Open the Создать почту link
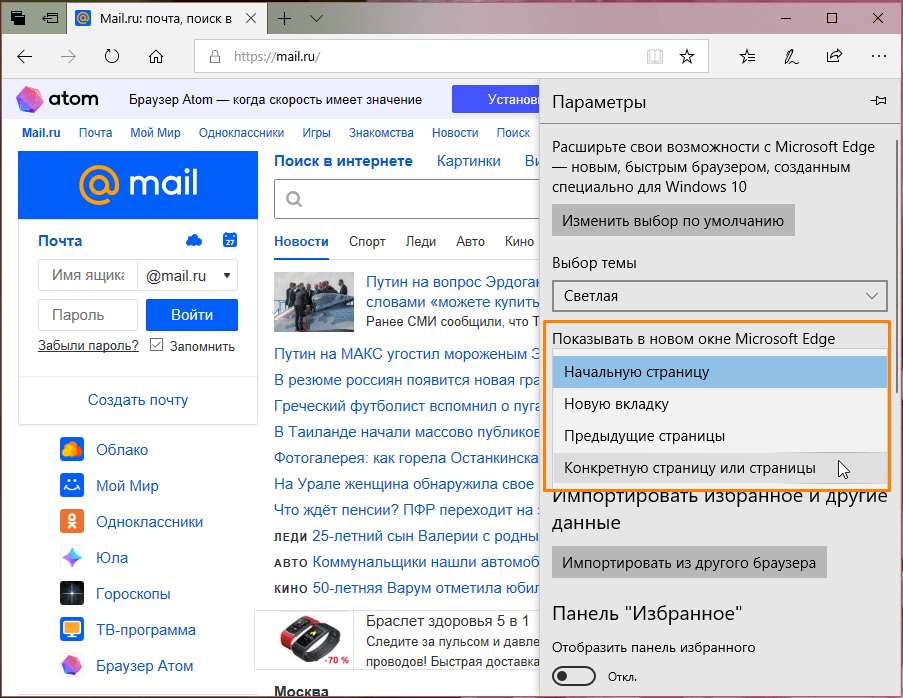Viewport: 903px width, 698px height. click(x=138, y=400)
